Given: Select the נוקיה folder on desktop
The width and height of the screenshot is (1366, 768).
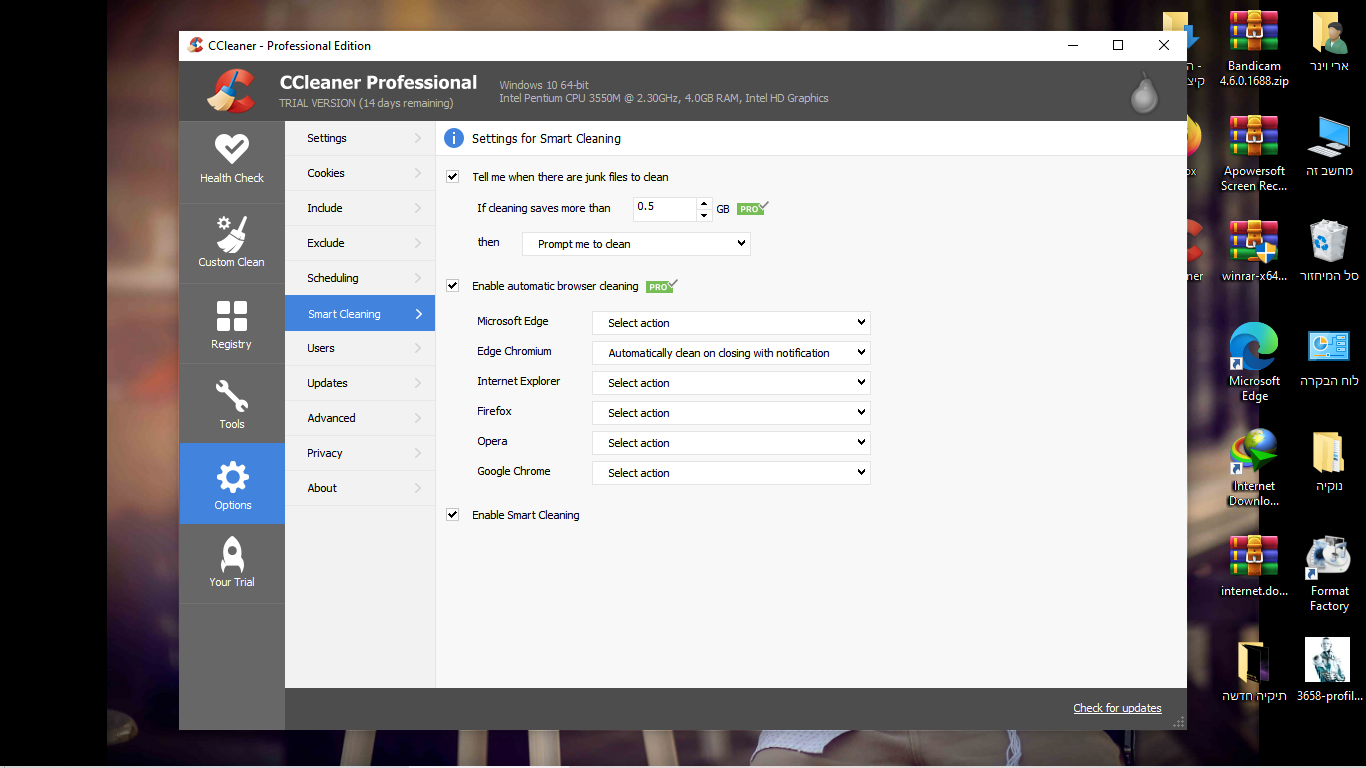Looking at the screenshot, I should 1329,461.
